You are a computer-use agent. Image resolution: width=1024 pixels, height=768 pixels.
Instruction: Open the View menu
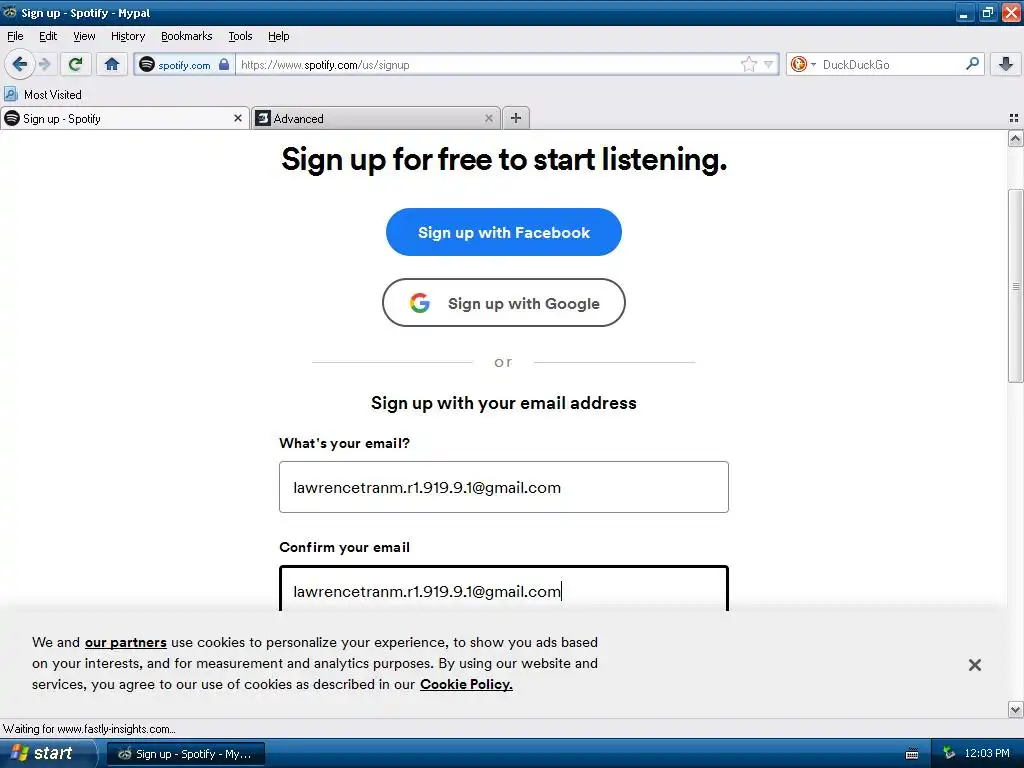[84, 36]
